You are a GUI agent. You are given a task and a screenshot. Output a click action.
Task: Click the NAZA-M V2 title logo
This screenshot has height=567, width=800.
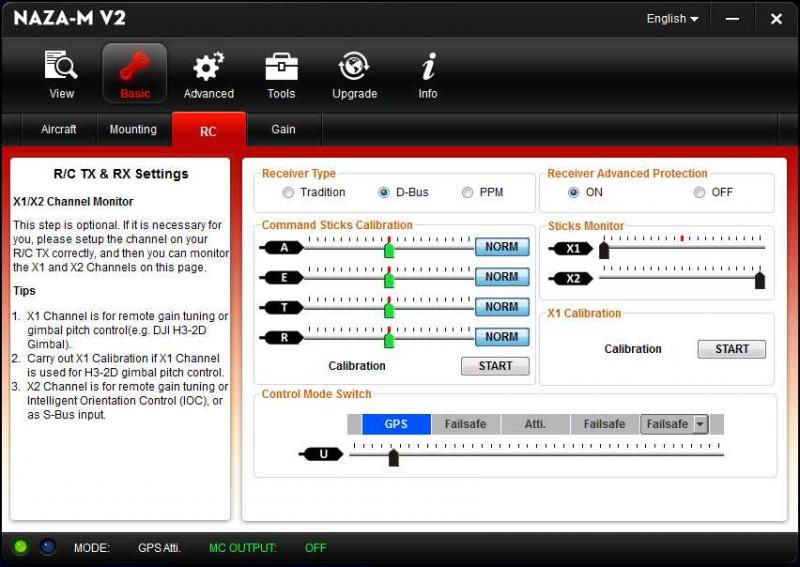69,18
